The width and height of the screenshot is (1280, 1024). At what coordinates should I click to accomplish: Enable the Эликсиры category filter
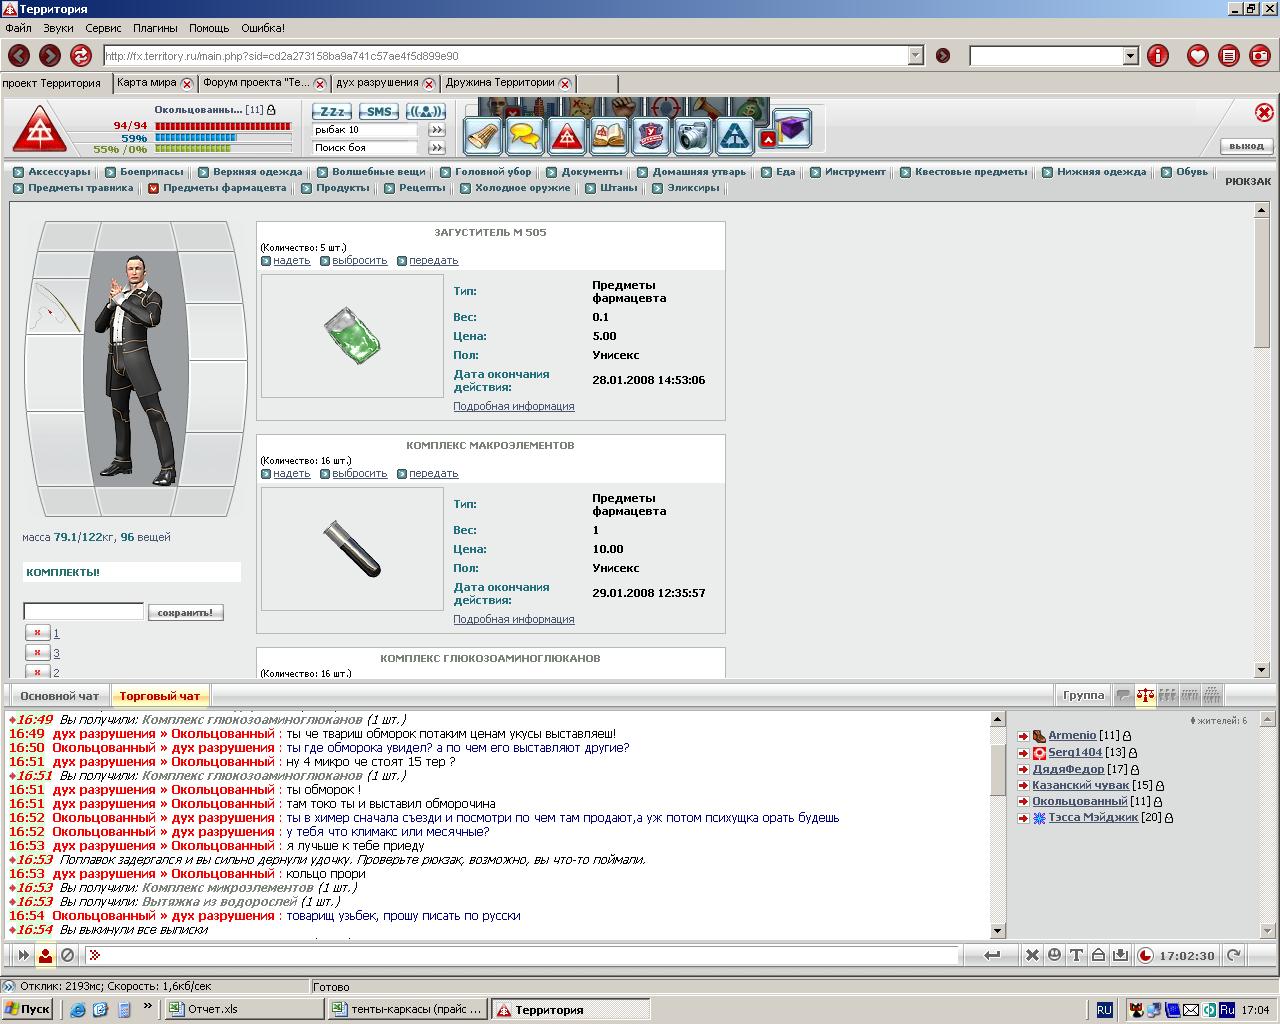pyautogui.click(x=658, y=188)
